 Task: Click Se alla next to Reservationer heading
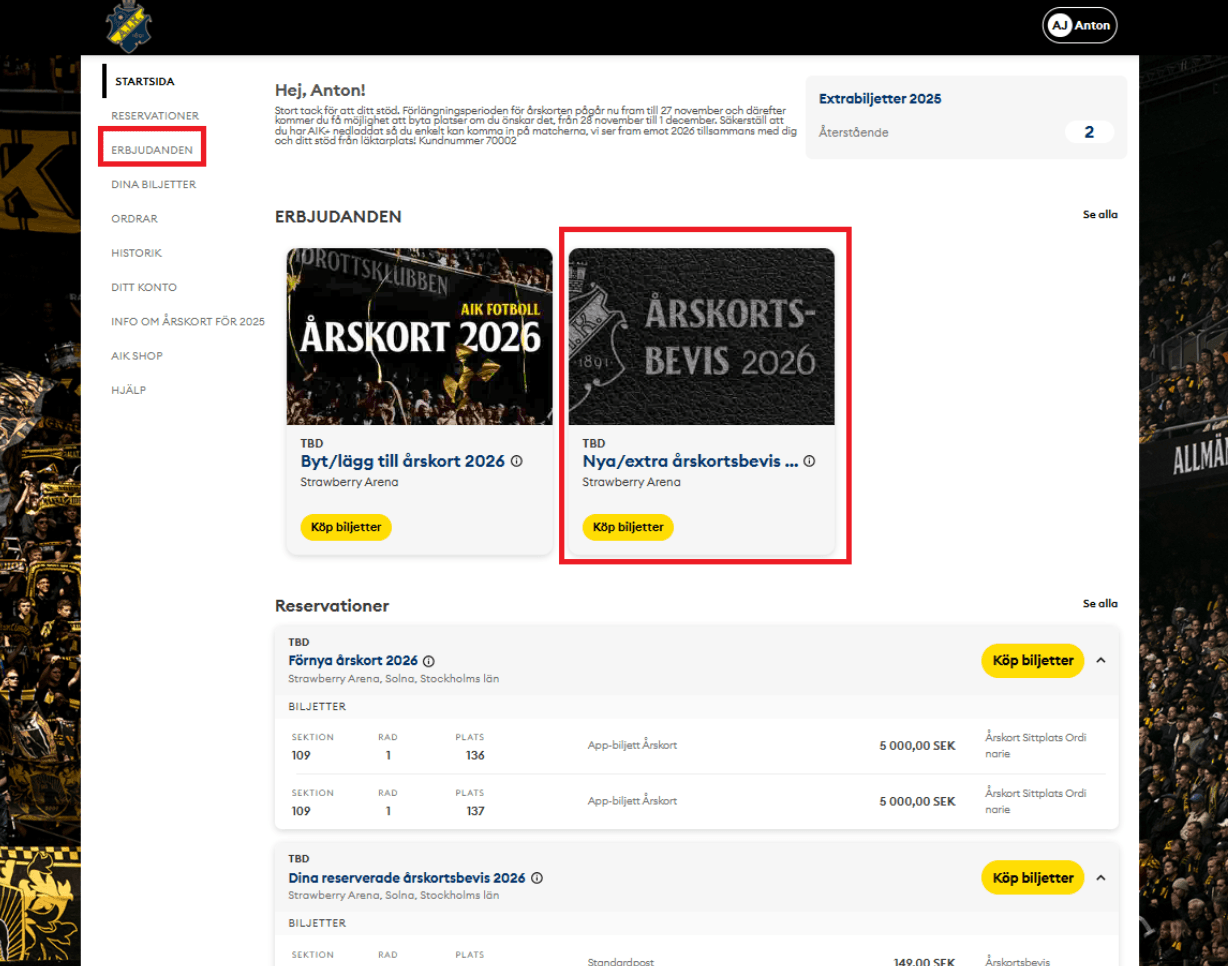click(x=1100, y=604)
